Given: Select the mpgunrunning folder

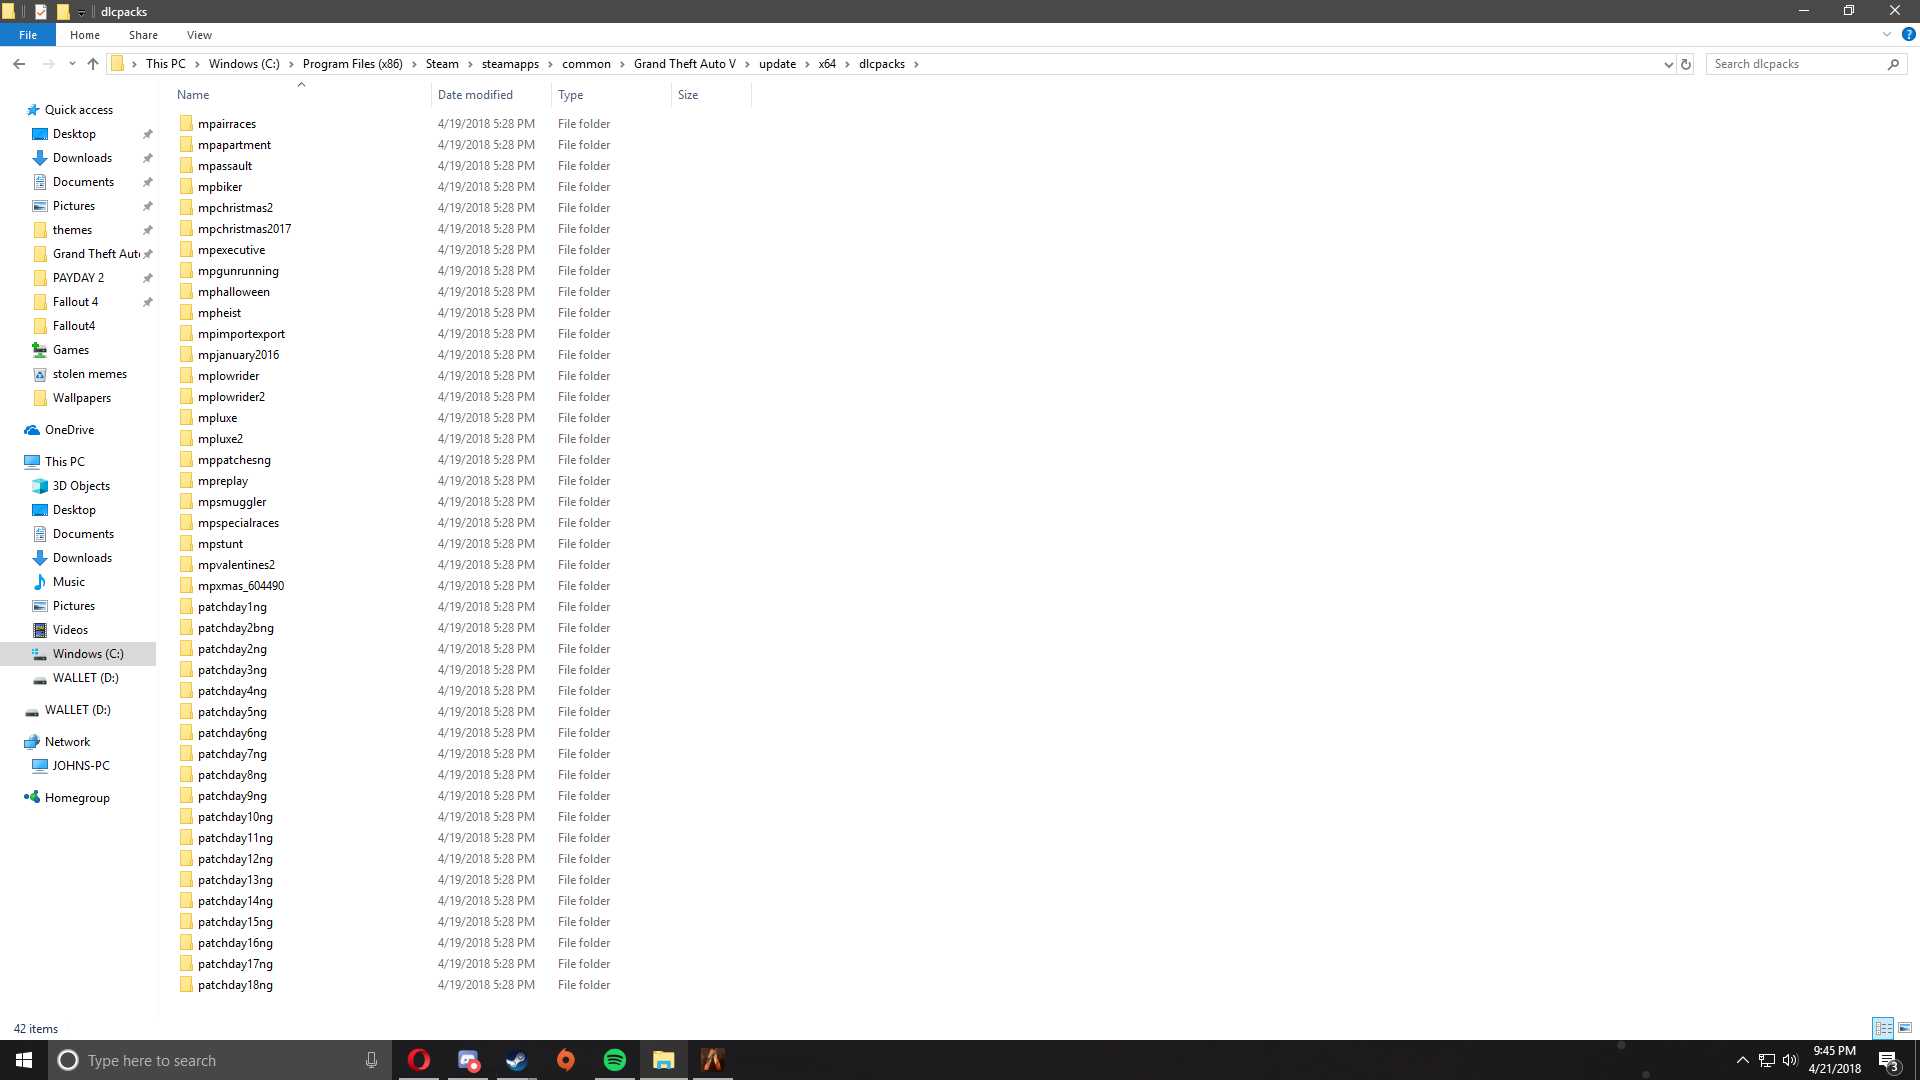Looking at the screenshot, I should (x=238, y=271).
